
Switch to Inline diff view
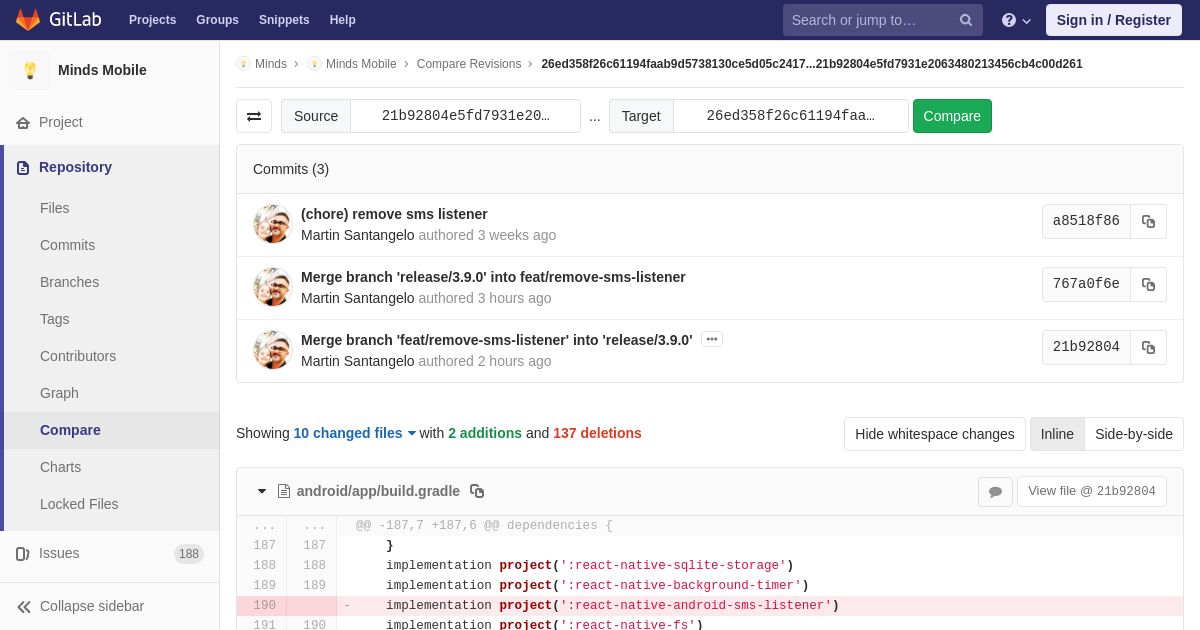pyautogui.click(x=1057, y=434)
